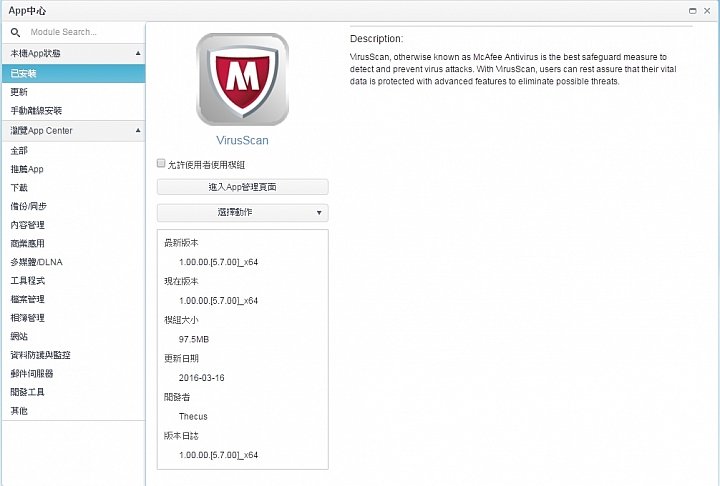Choose the 商業應用 category

(73, 243)
